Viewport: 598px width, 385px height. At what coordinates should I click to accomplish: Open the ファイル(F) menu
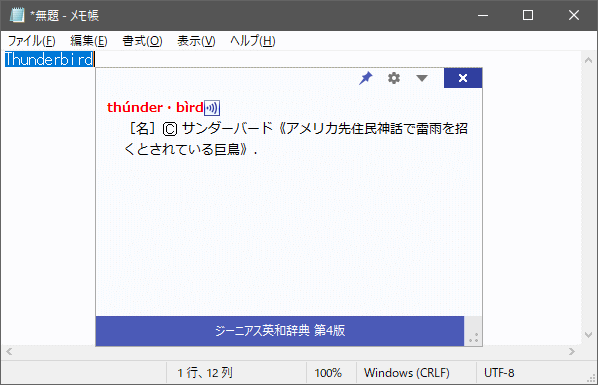click(x=31, y=41)
